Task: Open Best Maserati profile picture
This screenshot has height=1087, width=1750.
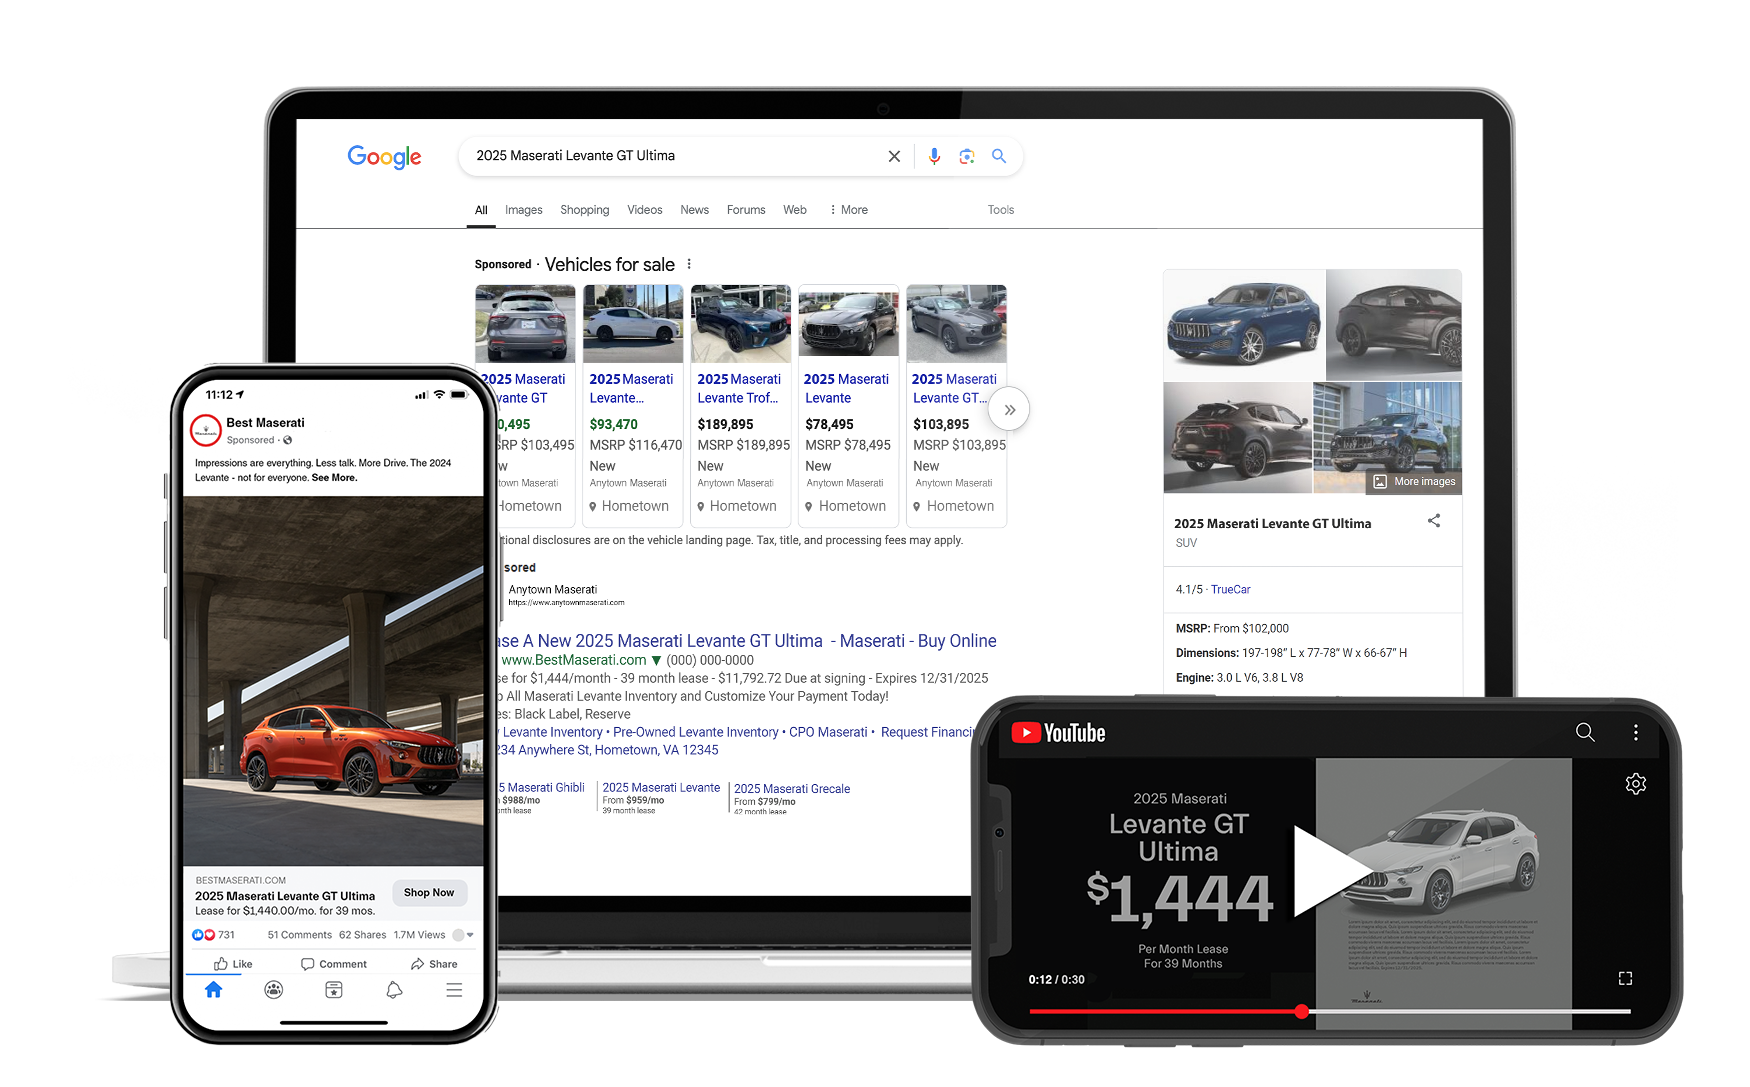Action: tap(205, 431)
